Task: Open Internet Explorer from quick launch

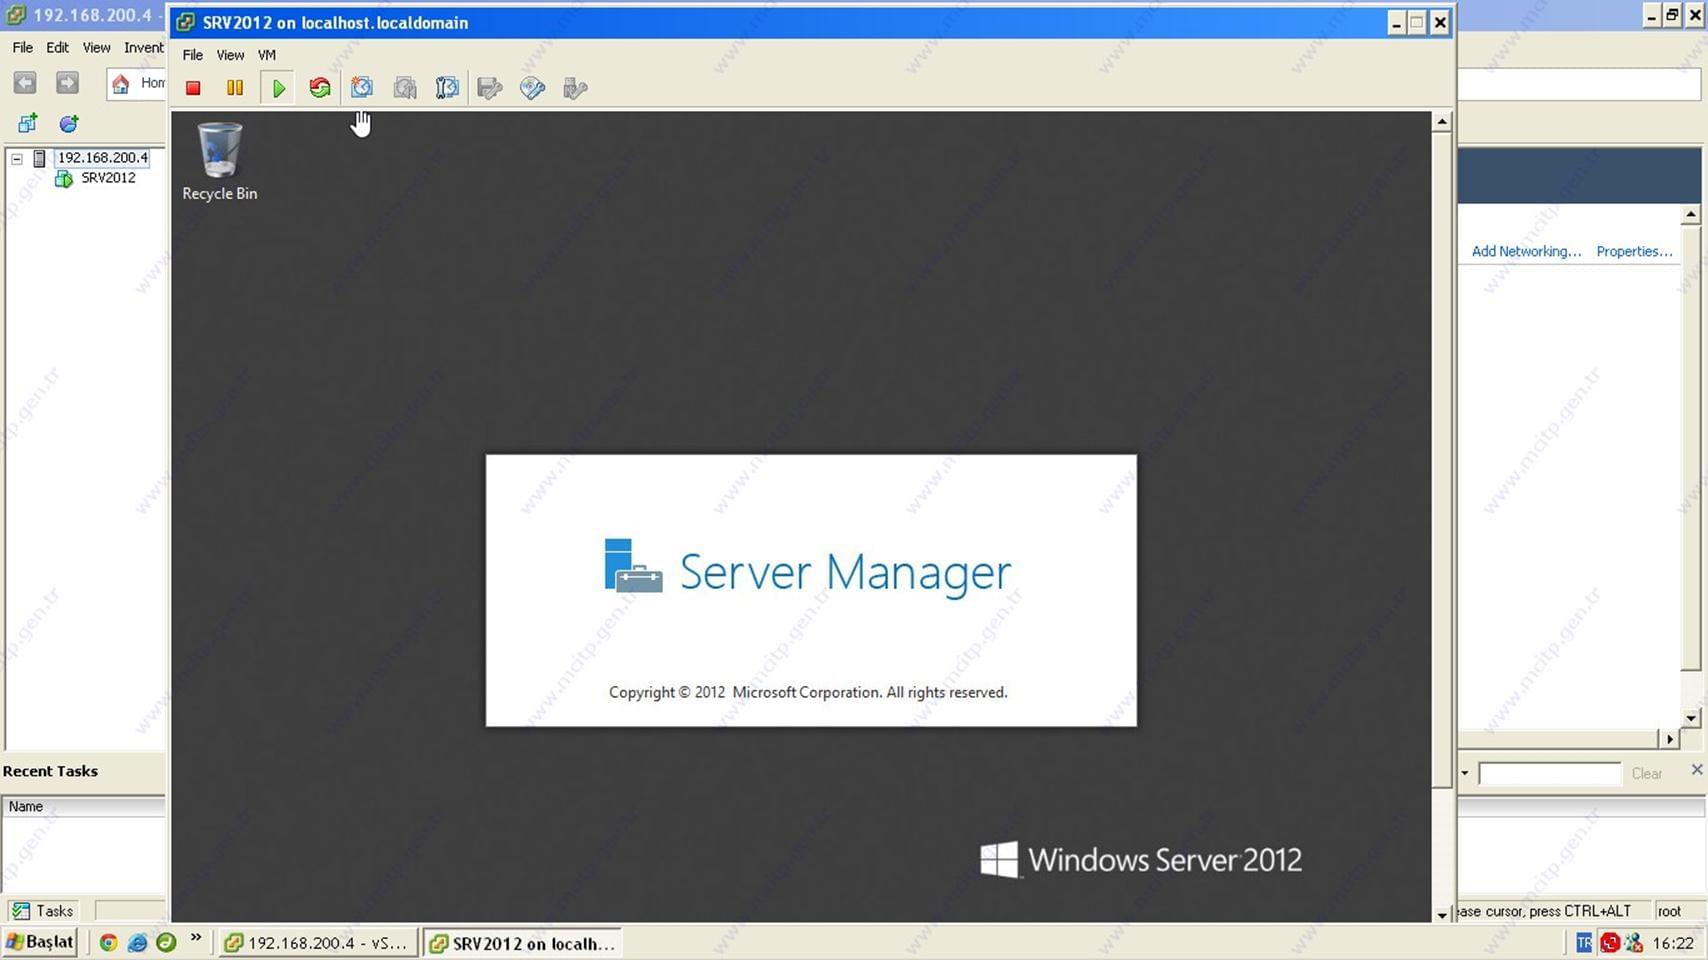Action: pos(137,942)
